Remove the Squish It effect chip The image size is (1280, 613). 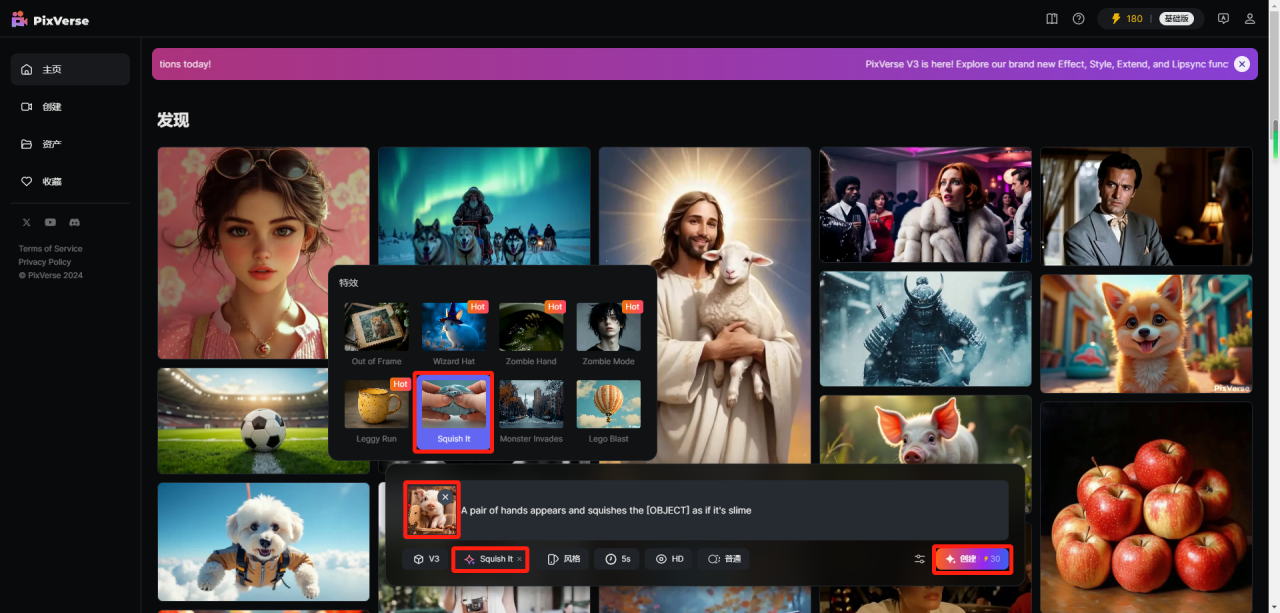[519, 559]
